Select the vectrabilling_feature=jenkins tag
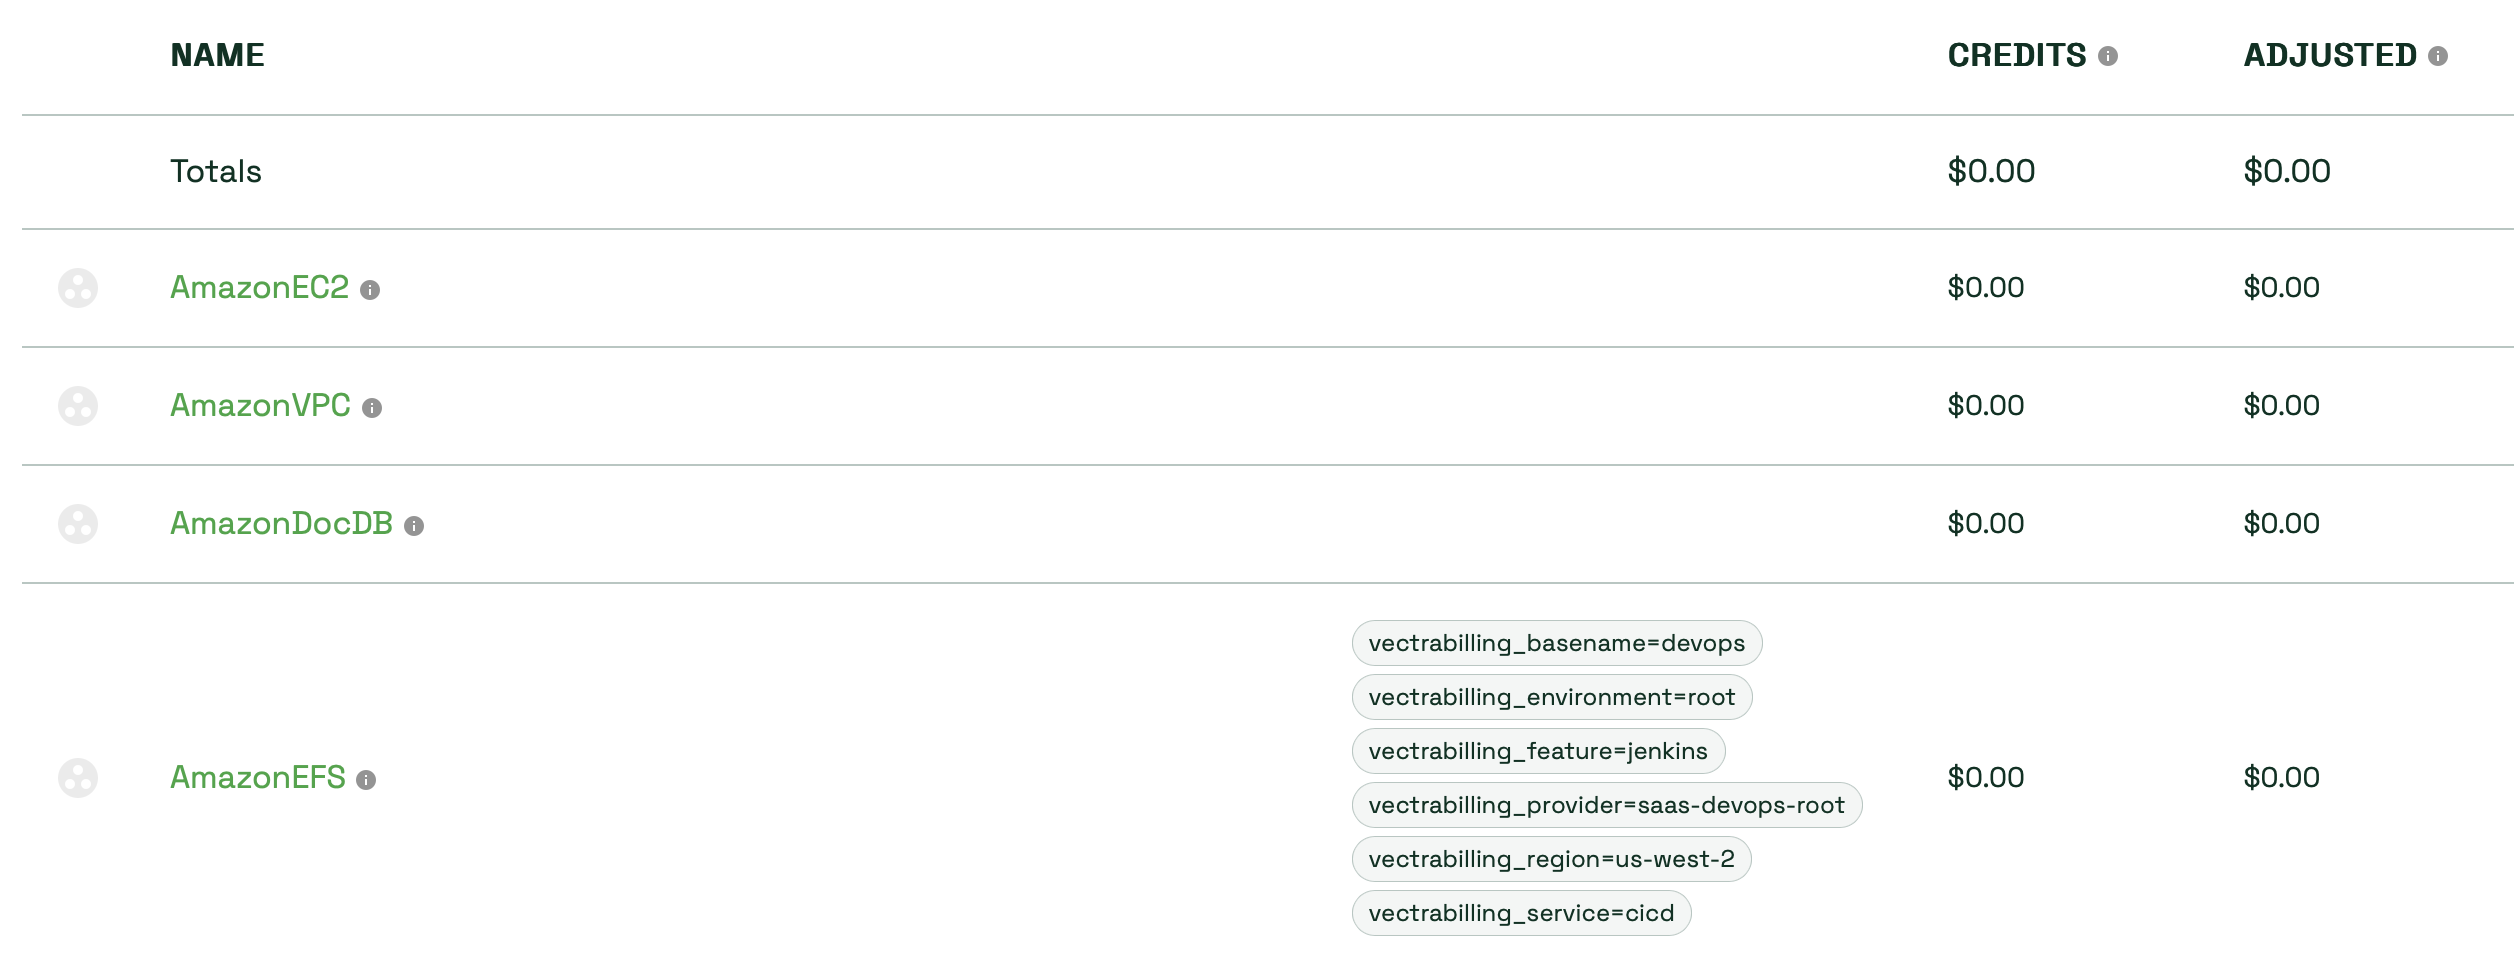The height and width of the screenshot is (960, 2514). pyautogui.click(x=1538, y=751)
